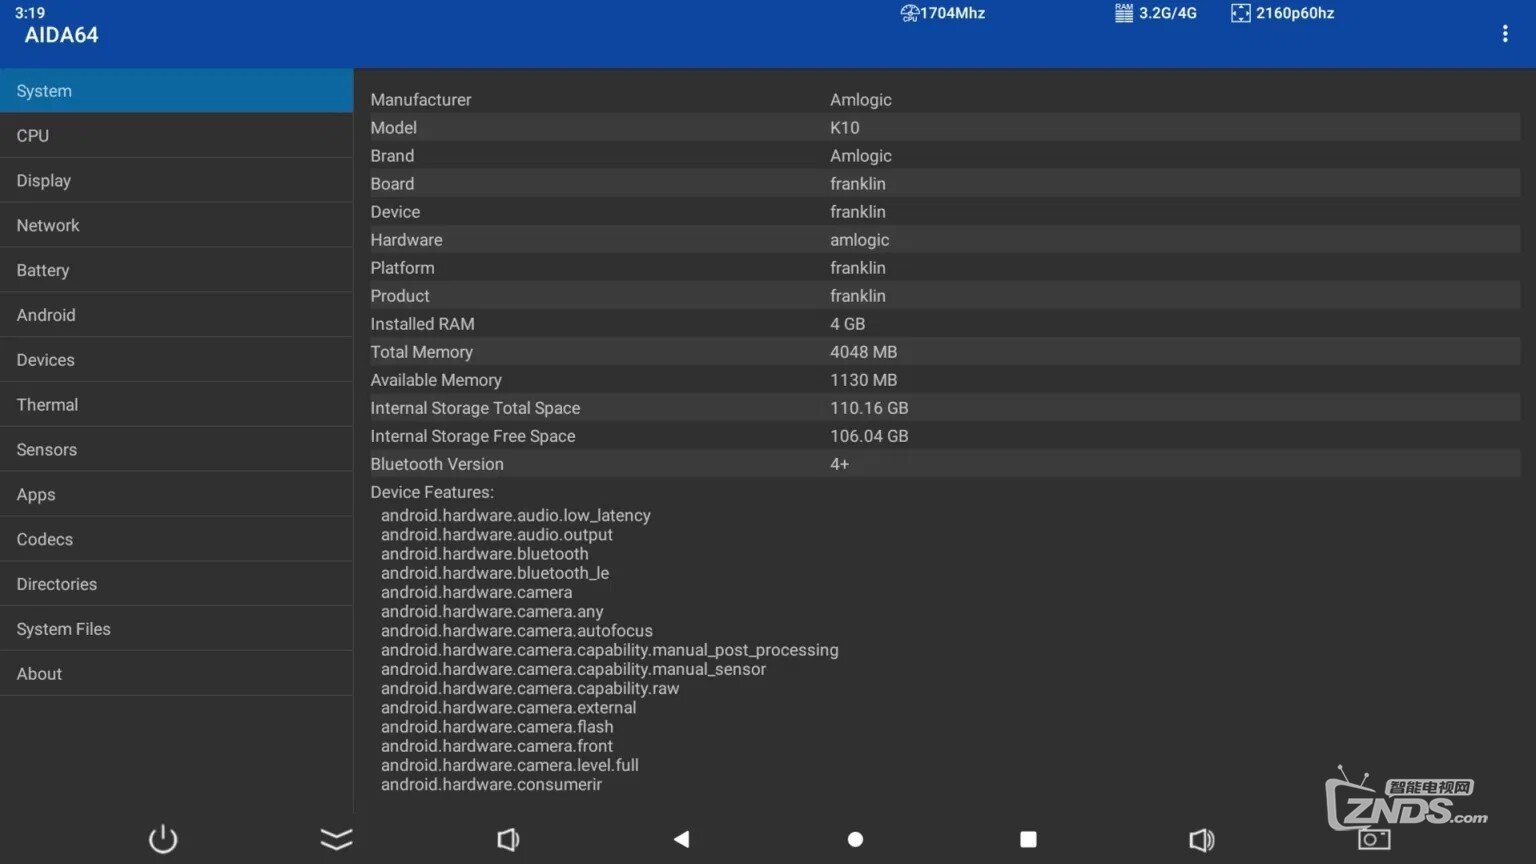Image resolution: width=1536 pixels, height=864 pixels.
Task: Tap the back triangle navigation icon
Action: coord(682,839)
